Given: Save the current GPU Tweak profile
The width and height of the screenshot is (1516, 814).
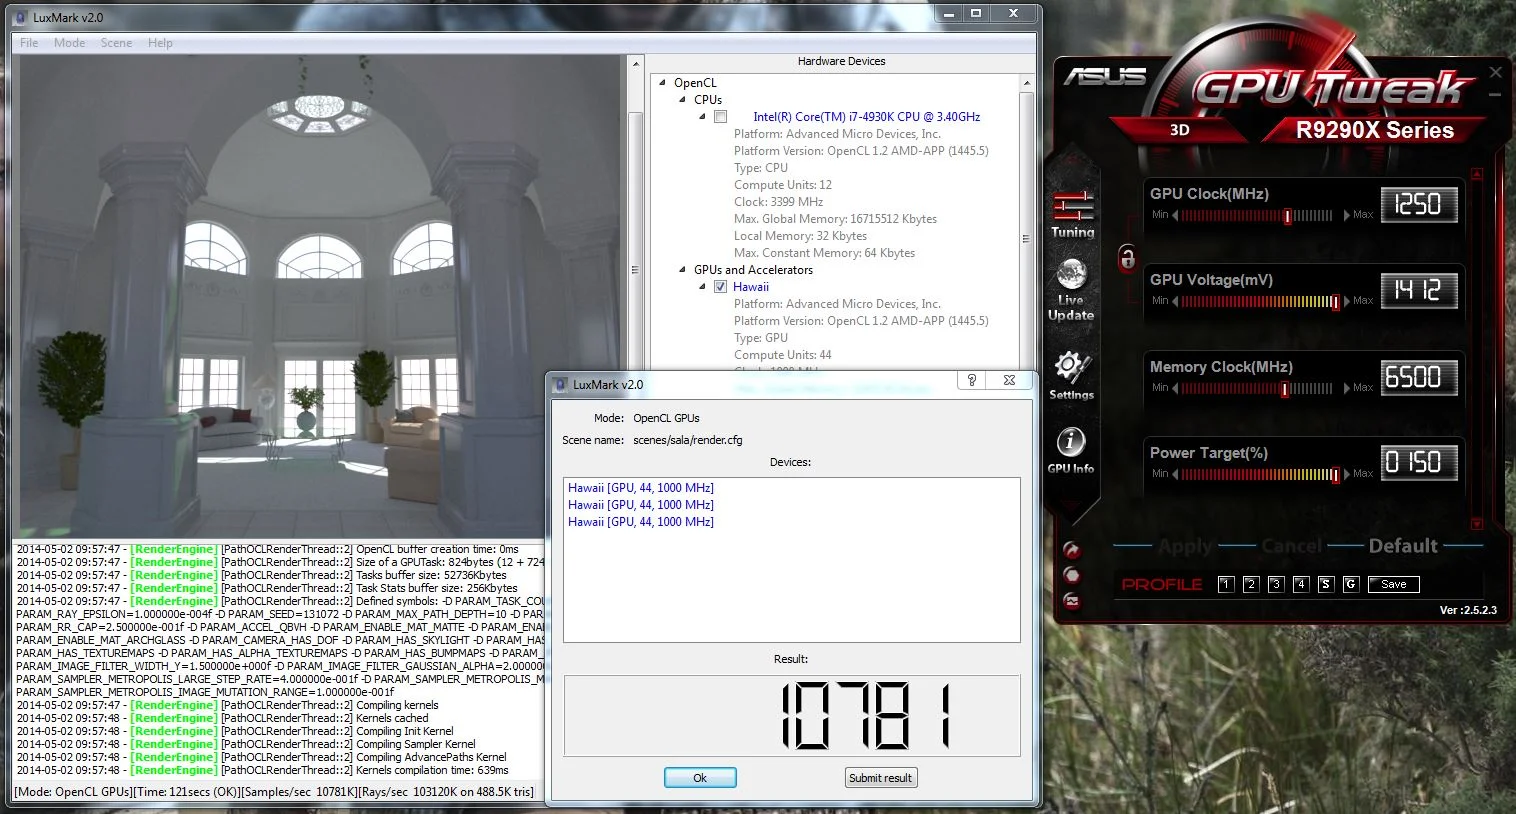Looking at the screenshot, I should pos(1394,584).
